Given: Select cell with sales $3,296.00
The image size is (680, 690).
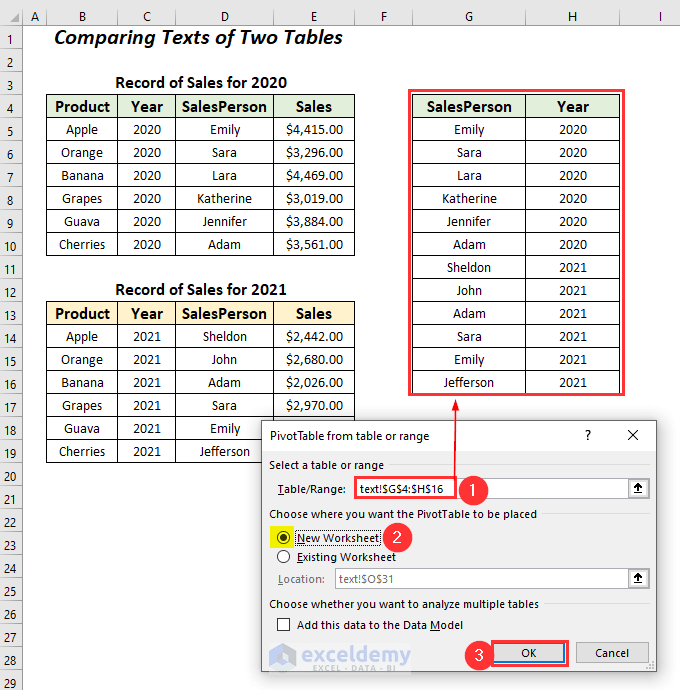Looking at the screenshot, I should [x=314, y=152].
